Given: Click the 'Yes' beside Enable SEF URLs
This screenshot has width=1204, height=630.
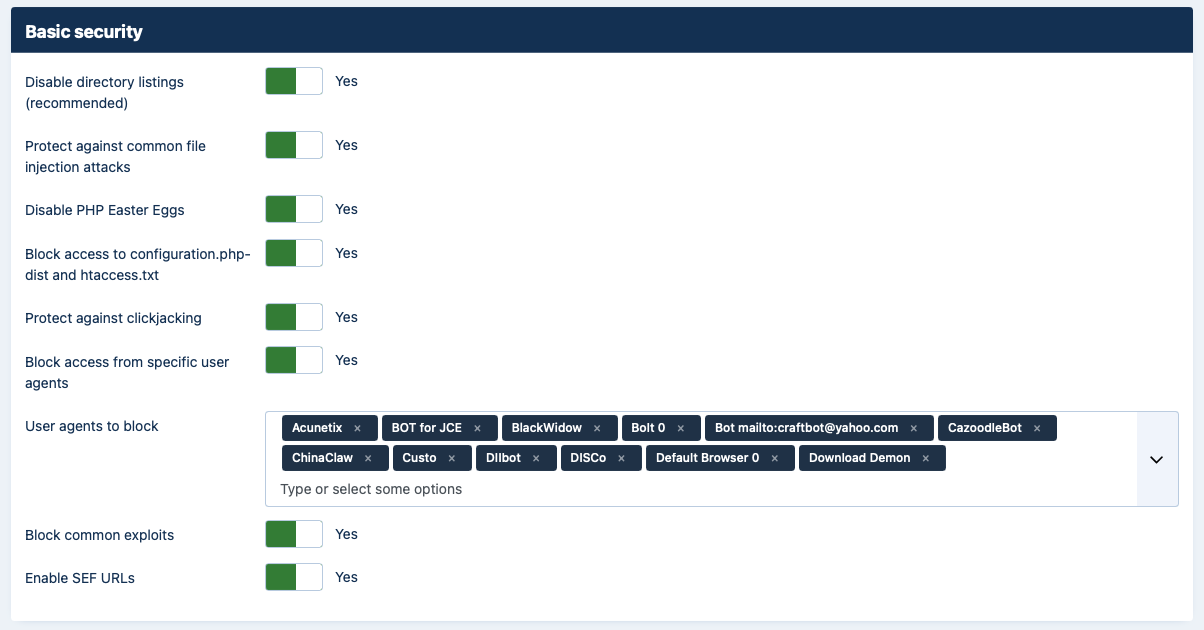Looking at the screenshot, I should click(x=346, y=577).
